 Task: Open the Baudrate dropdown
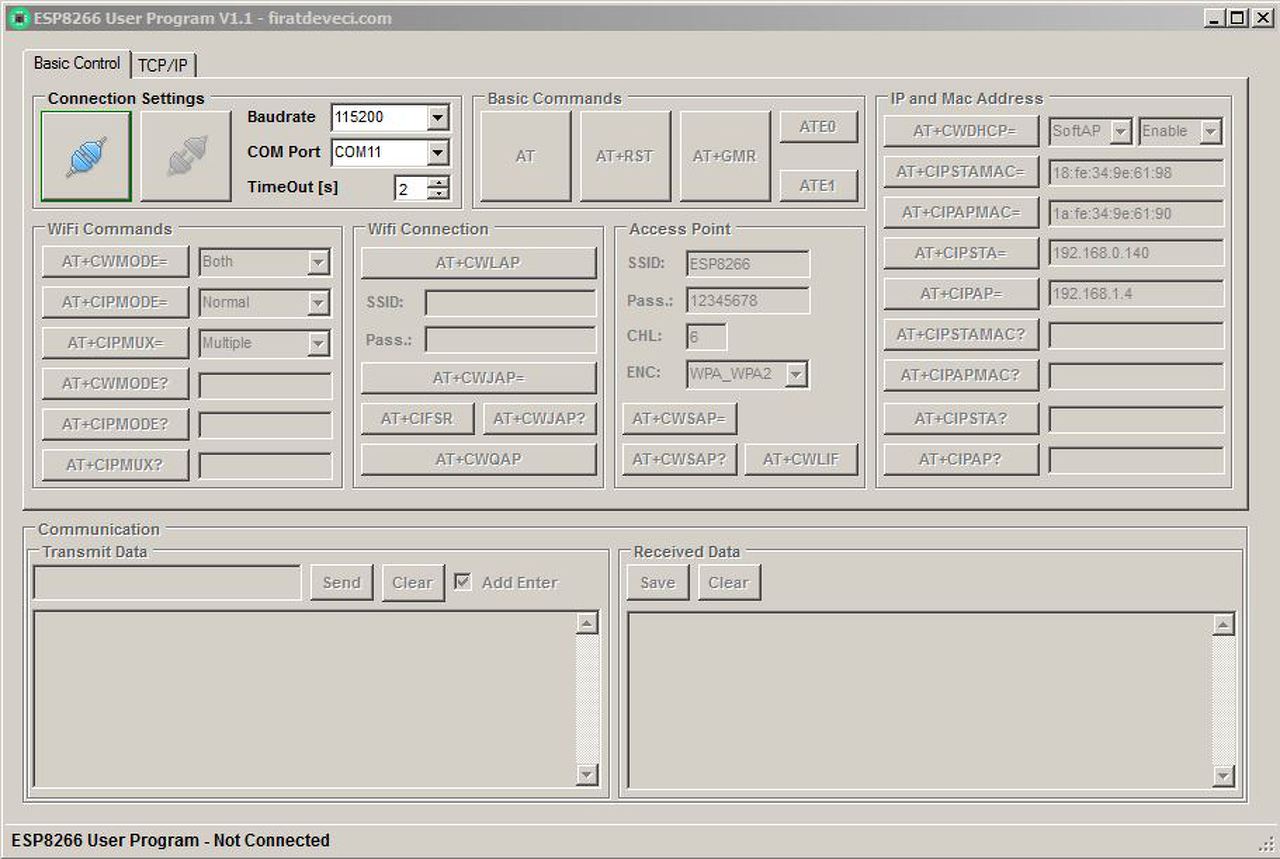pyautogui.click(x=438, y=117)
